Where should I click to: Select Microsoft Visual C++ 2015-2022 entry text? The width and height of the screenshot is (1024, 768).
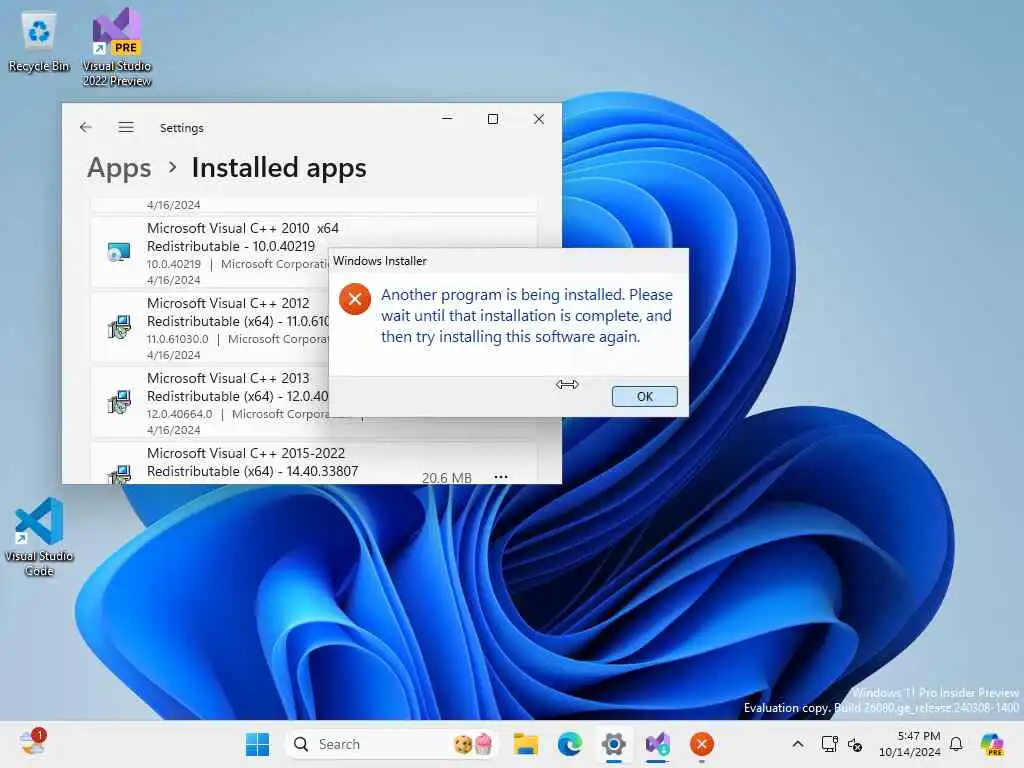click(x=252, y=462)
